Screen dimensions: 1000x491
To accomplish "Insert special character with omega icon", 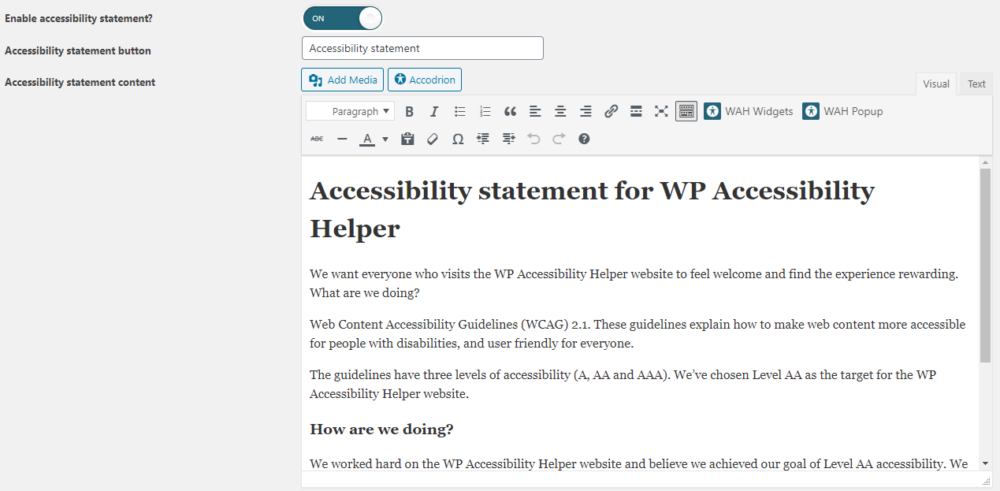I will point(458,139).
